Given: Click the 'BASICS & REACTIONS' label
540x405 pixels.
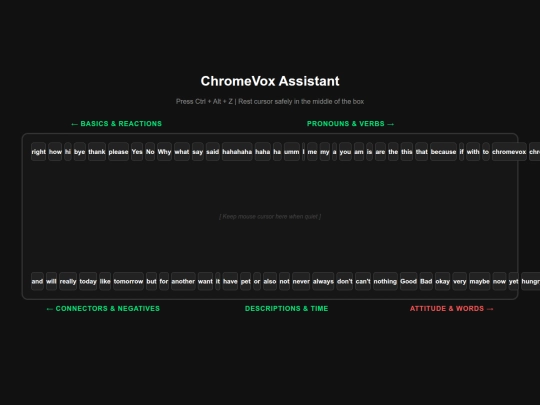Looking at the screenshot, I should (116, 124).
